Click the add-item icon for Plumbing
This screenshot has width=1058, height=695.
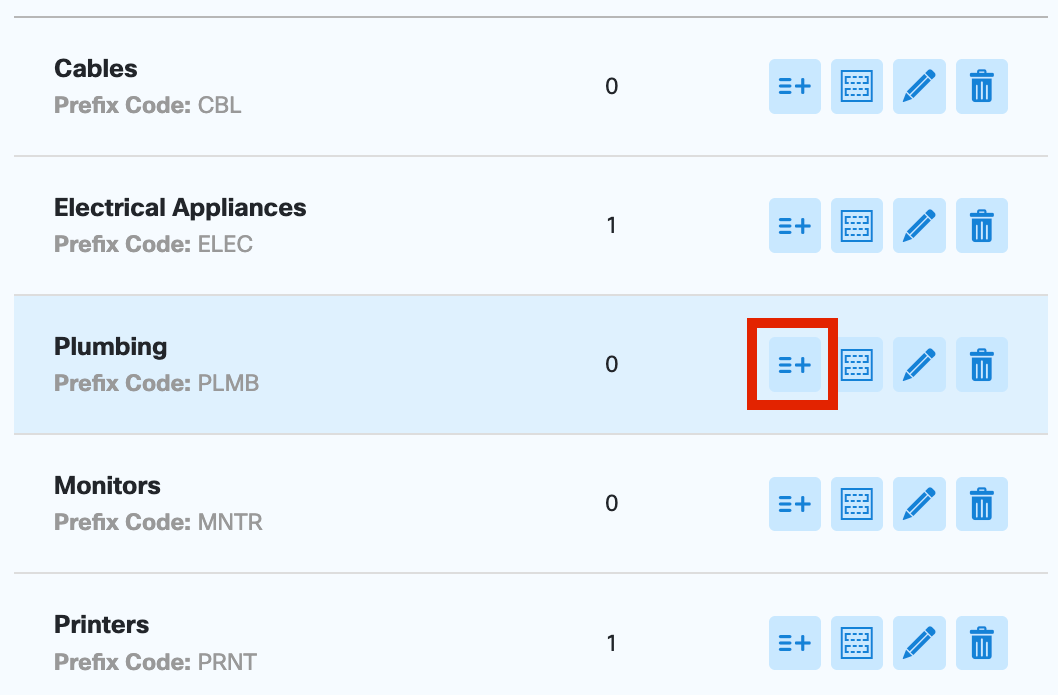[x=794, y=365]
